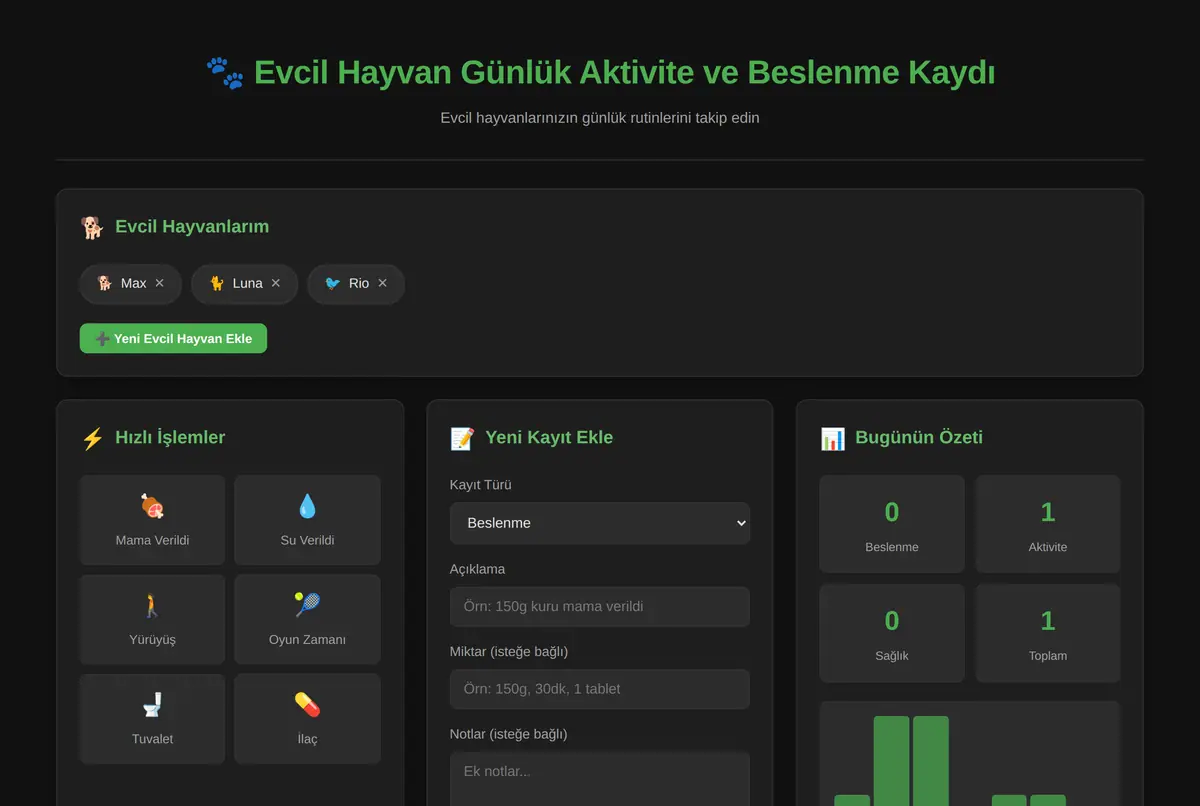1200x806 pixels.
Task: Remove Max with its X icon
Action: click(x=159, y=283)
